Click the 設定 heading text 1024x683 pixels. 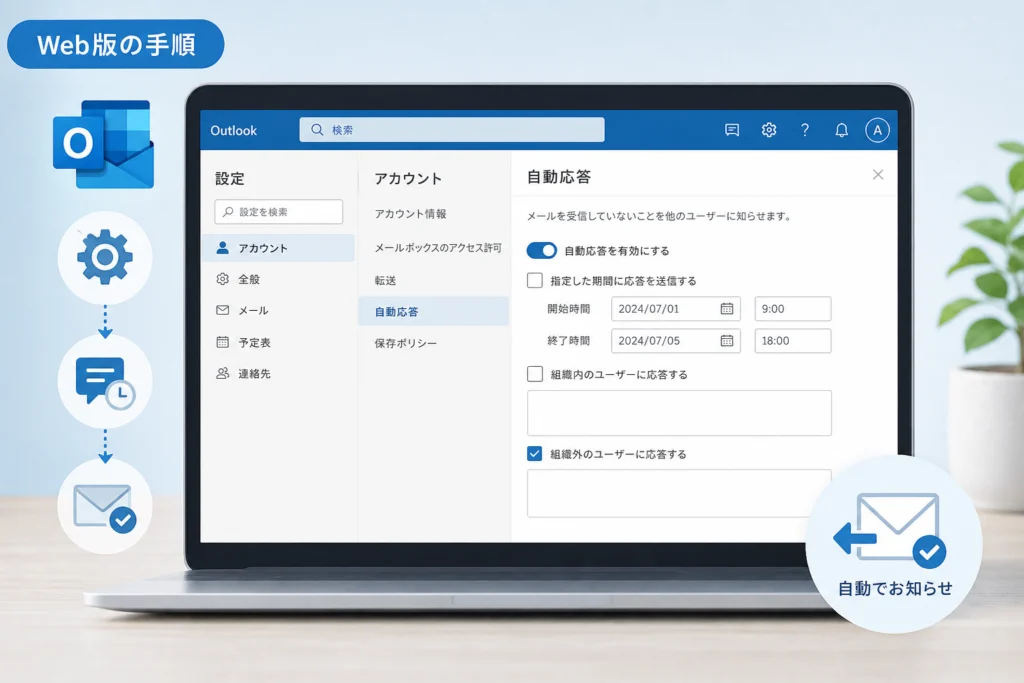(x=230, y=178)
